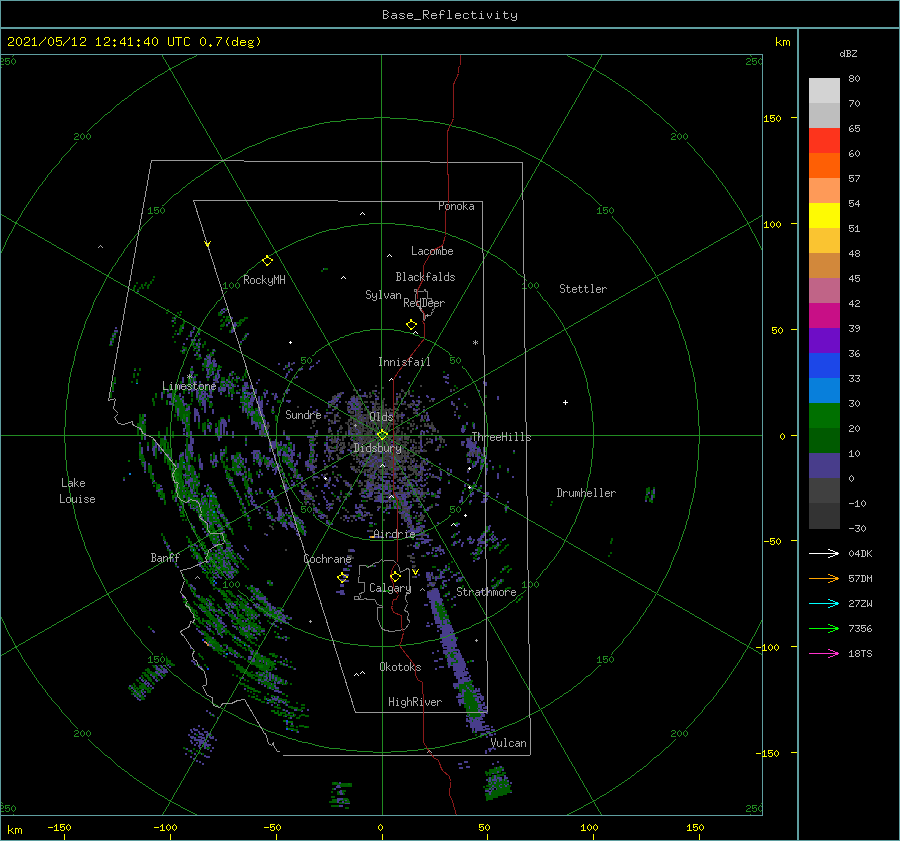The width and height of the screenshot is (900, 841).
Task: Click the Banff label
Action: 165,558
